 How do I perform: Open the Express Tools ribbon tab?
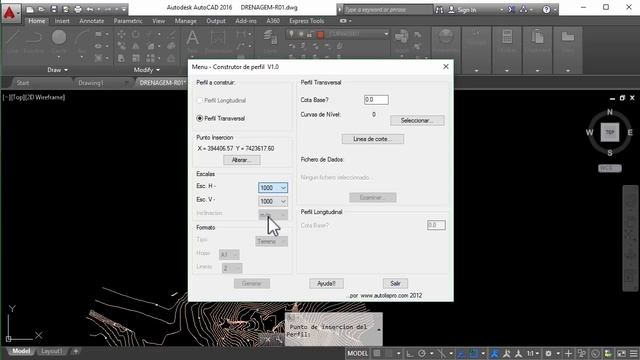tap(307, 21)
